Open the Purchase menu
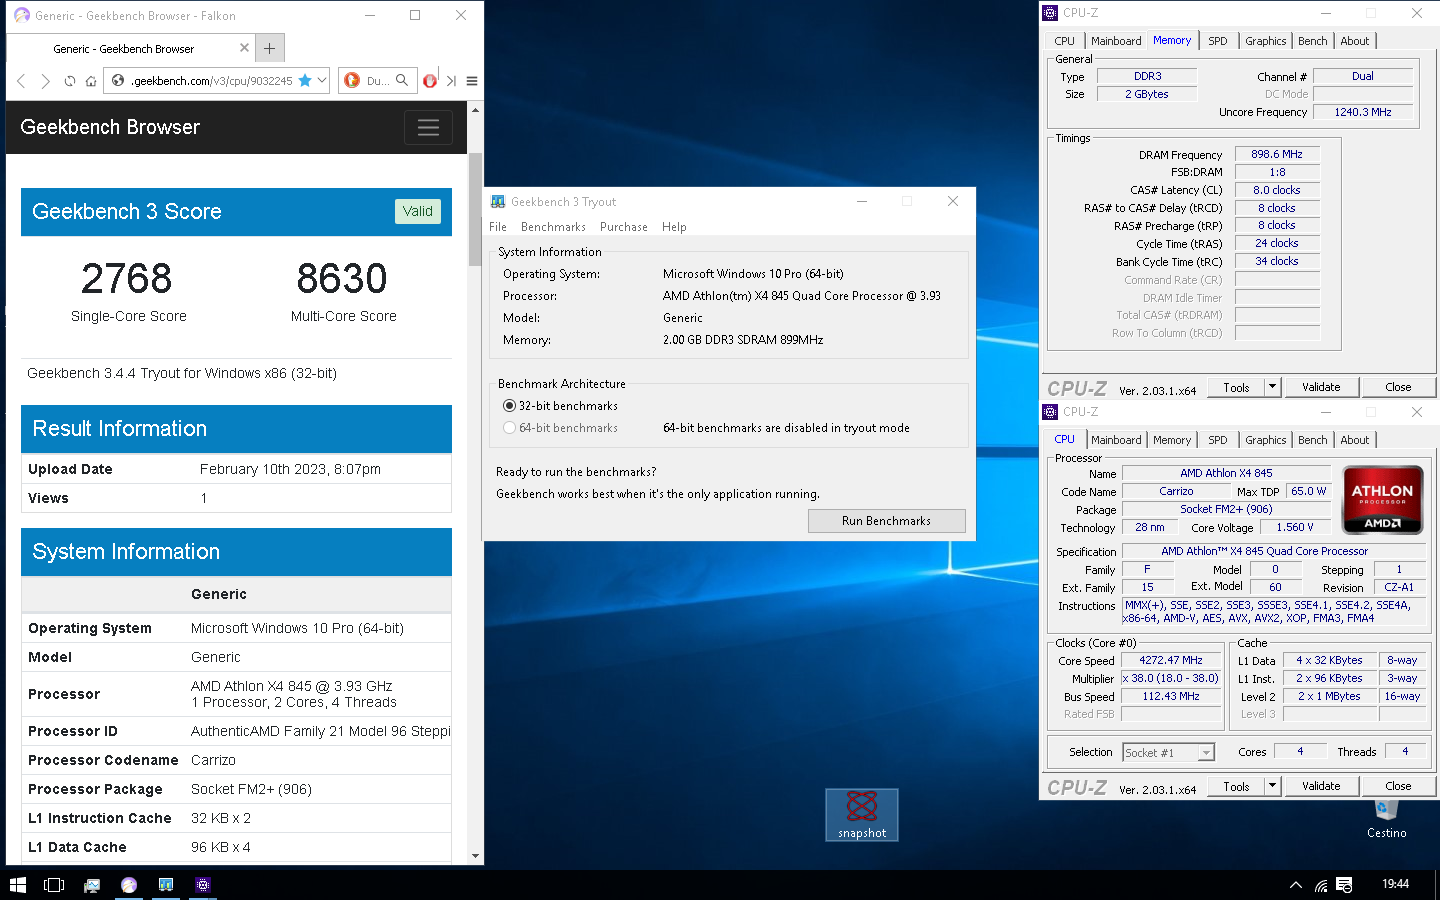Viewport: 1440px width, 900px height. (624, 227)
